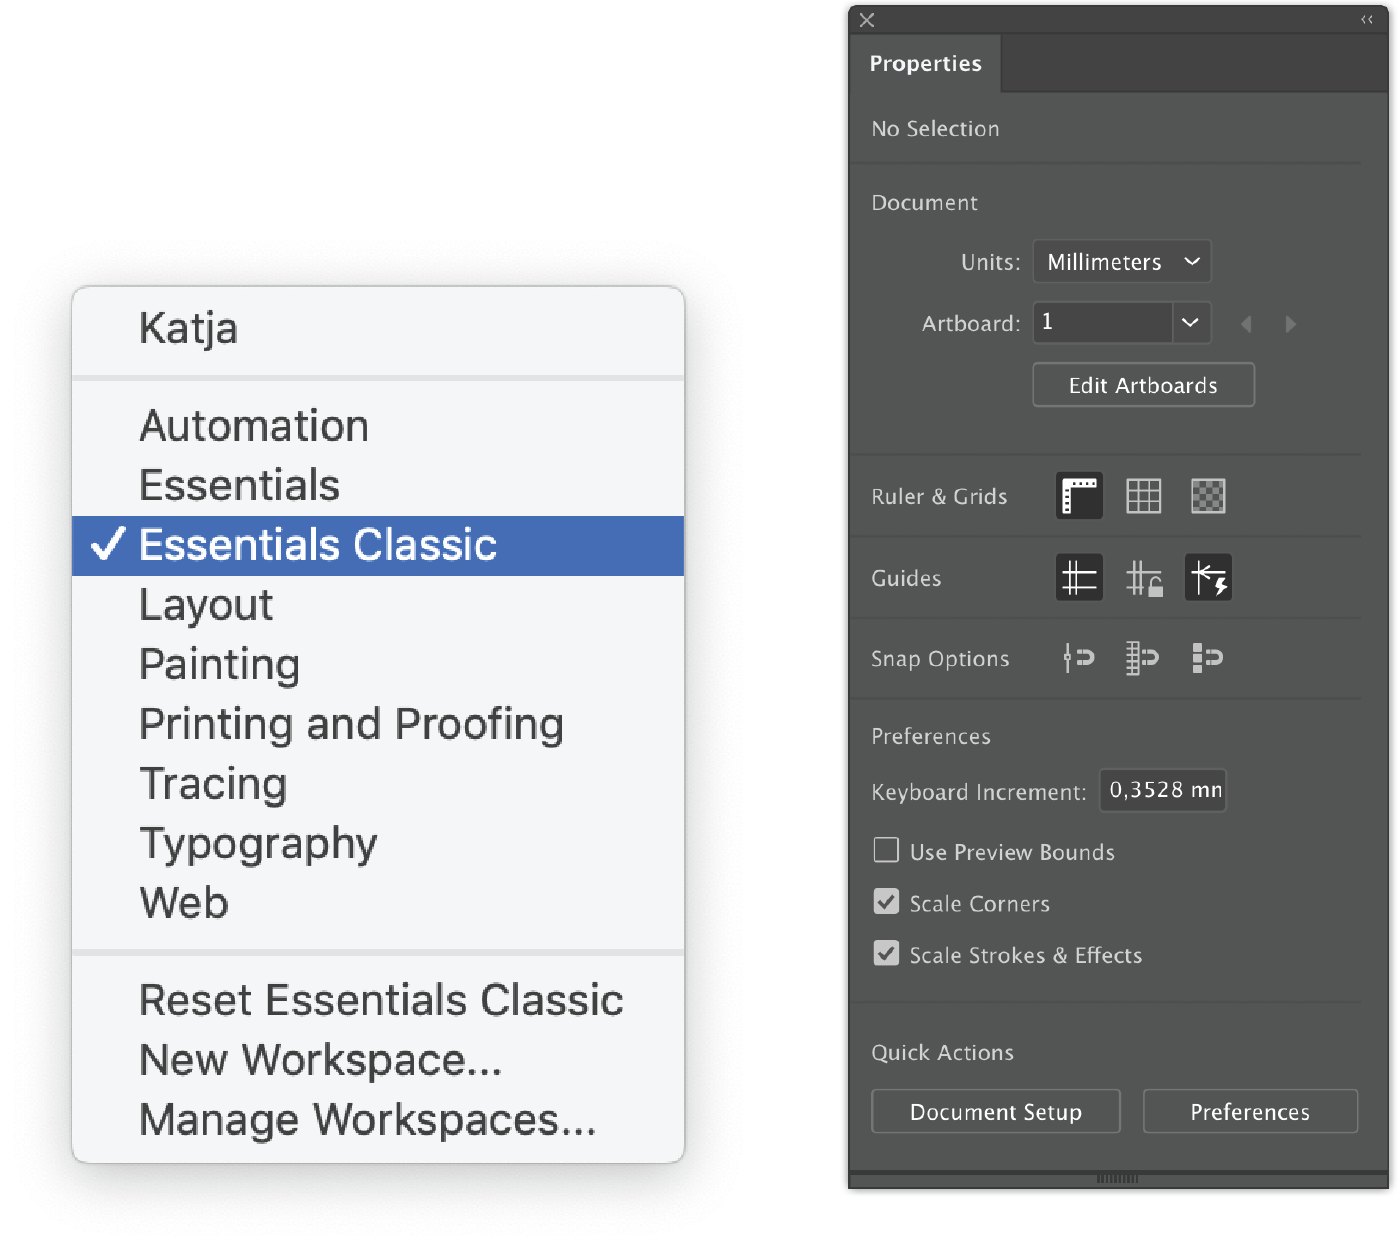
Task: Open Preferences quick action button
Action: [x=1250, y=1112]
